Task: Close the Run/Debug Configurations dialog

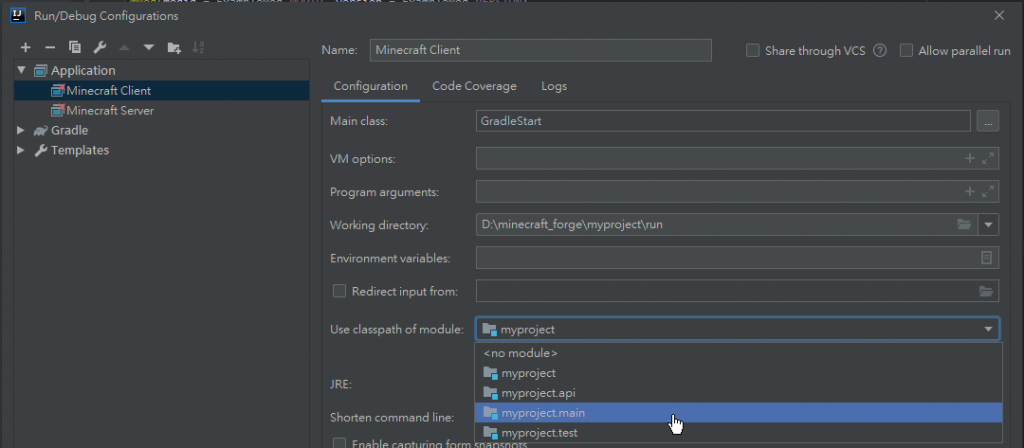Action: point(999,16)
